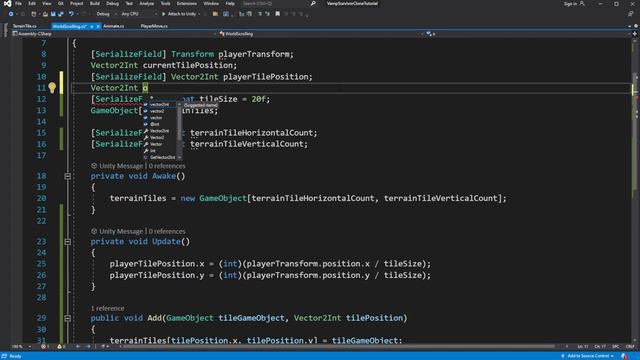Close the WorldScrolling.cs tab

coord(98,26)
